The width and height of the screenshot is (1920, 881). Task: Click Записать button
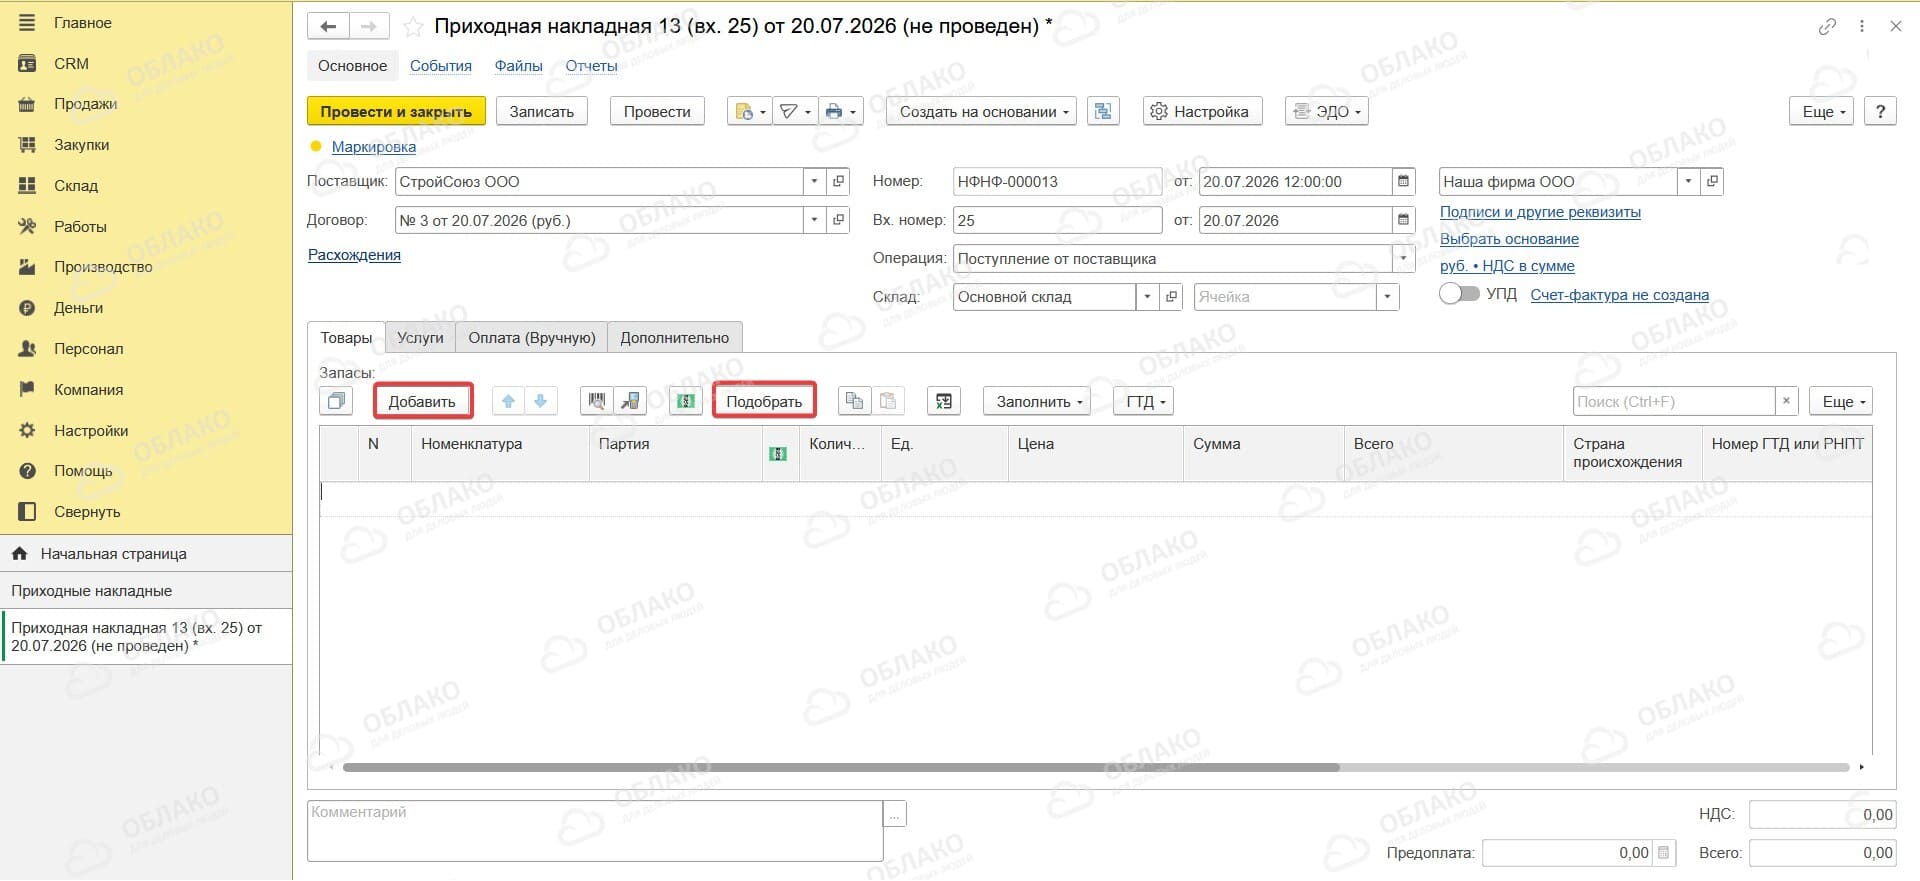click(542, 111)
